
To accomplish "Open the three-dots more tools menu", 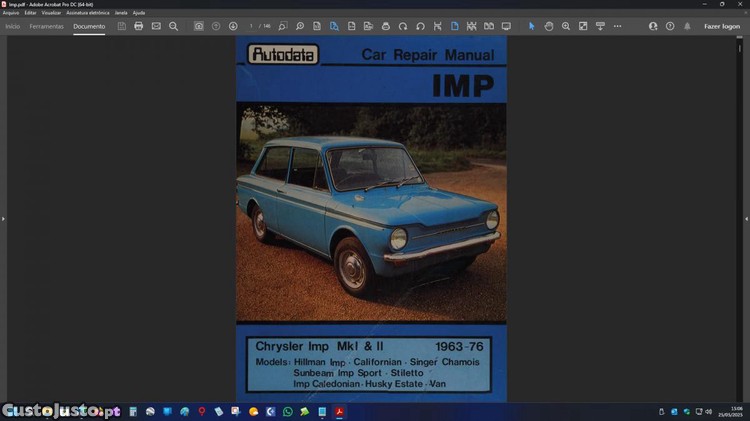I will click(617, 26).
